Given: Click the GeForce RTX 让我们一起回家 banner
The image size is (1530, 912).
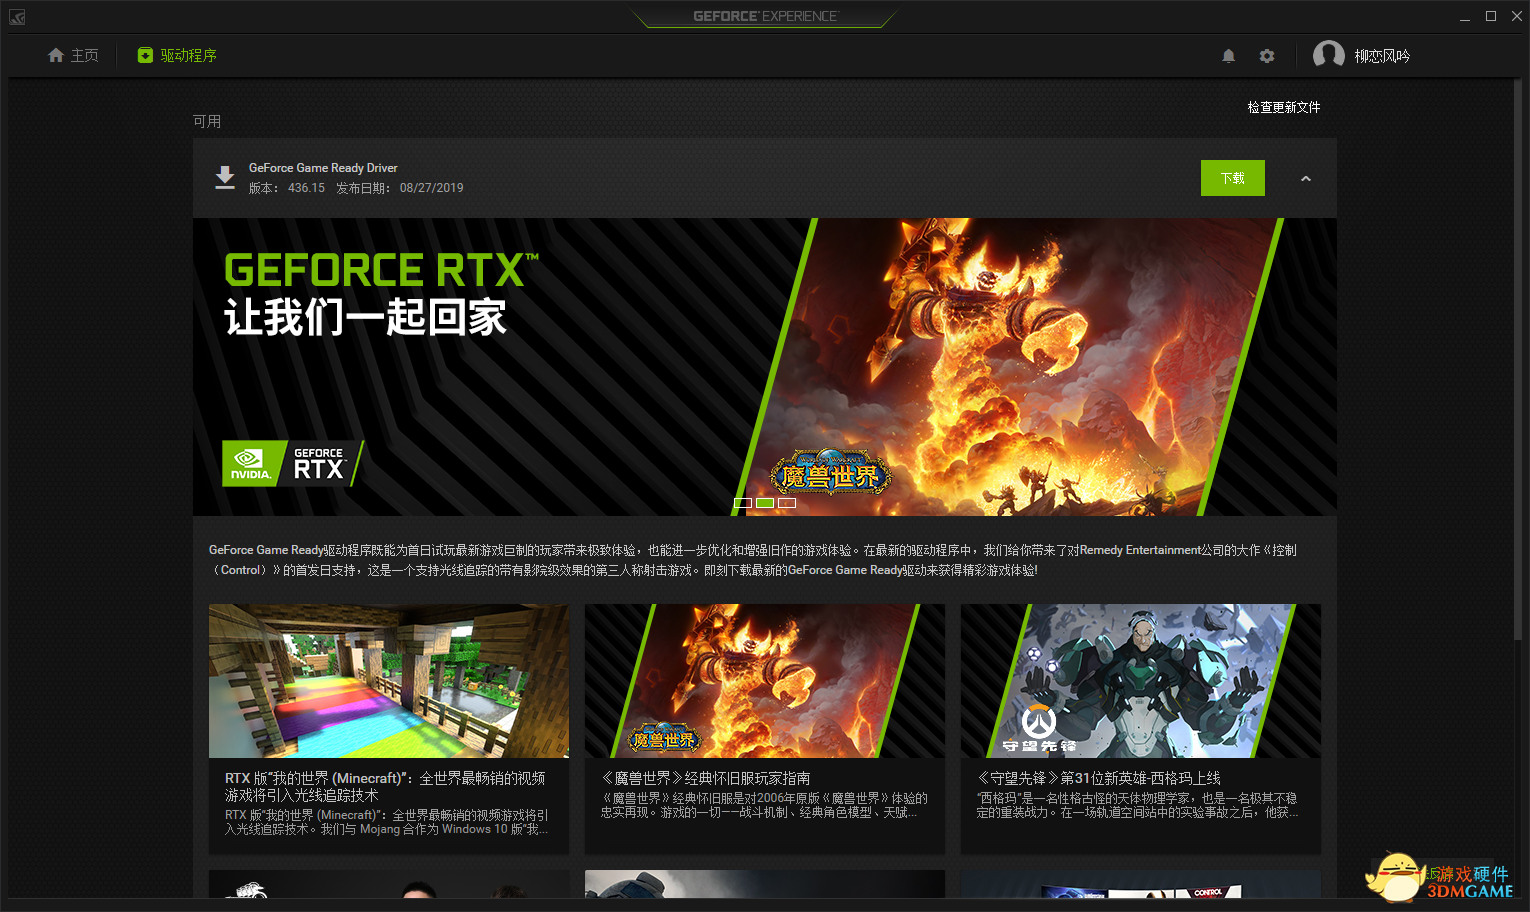Looking at the screenshot, I should (x=765, y=367).
